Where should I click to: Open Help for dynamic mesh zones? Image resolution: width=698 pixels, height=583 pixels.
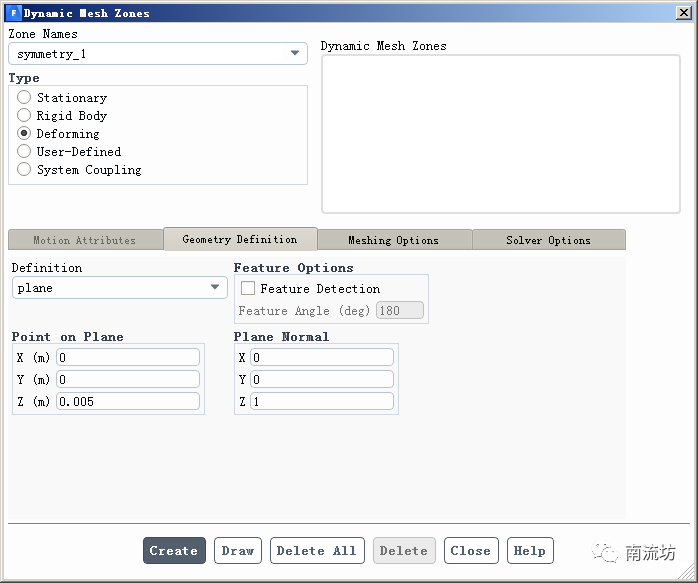coord(529,551)
